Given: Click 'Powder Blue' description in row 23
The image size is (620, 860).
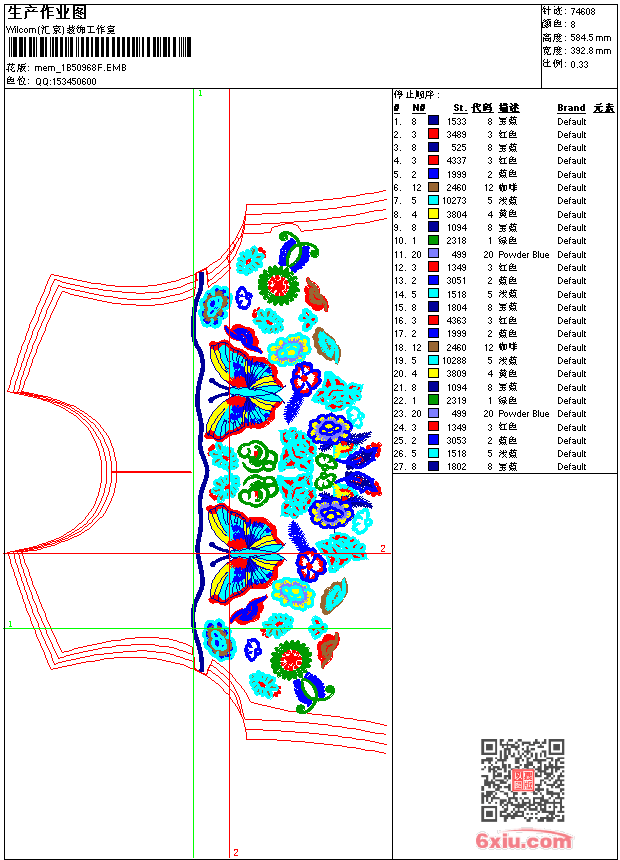Looking at the screenshot, I should pos(523,414).
